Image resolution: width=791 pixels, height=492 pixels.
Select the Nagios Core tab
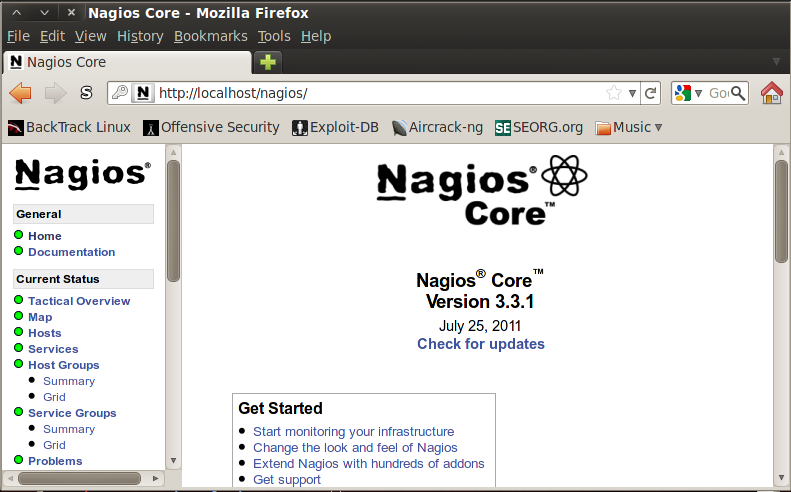click(x=127, y=62)
